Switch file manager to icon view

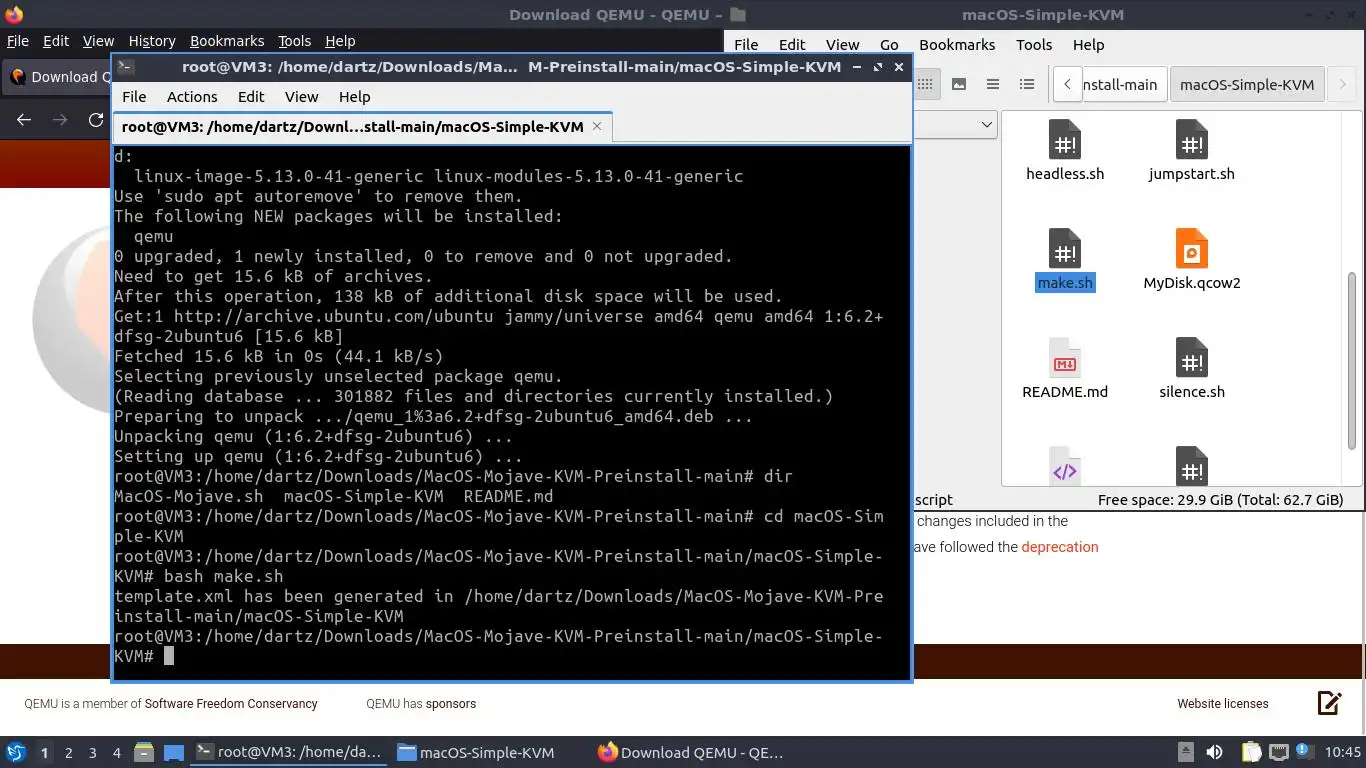pyautogui.click(x=925, y=84)
